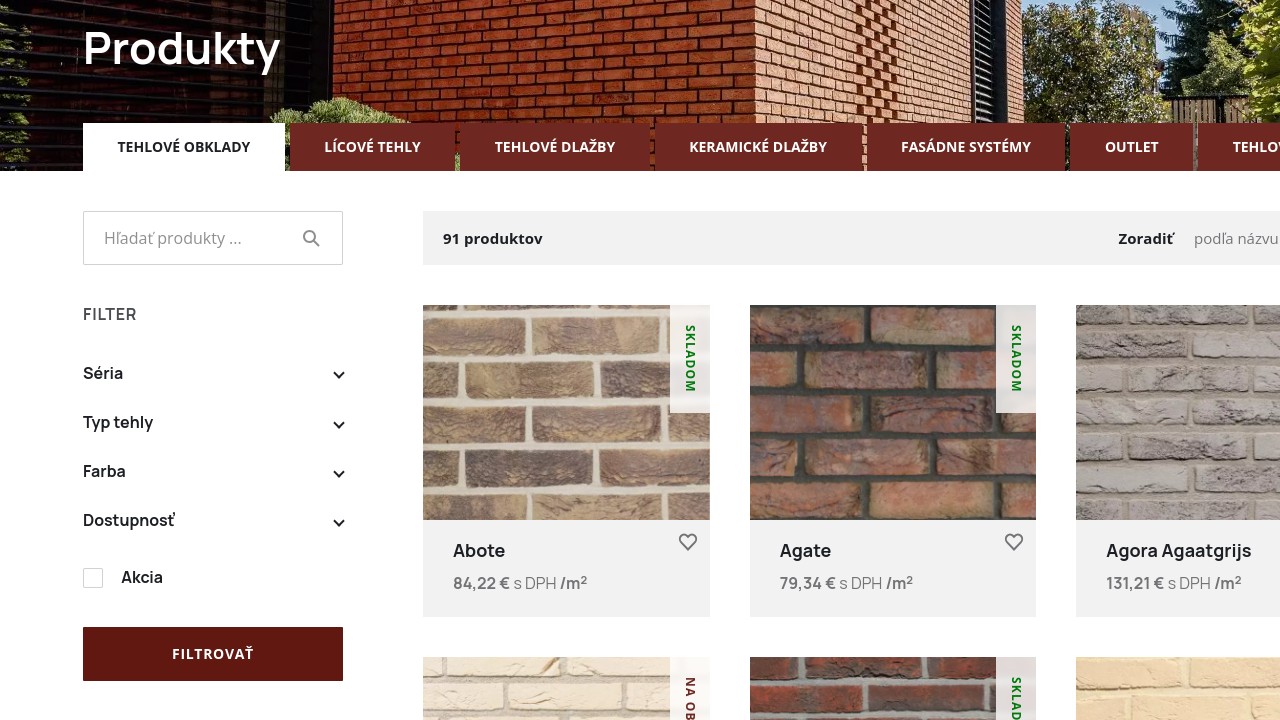Switch to the LÍCOVÉ TEHLY tab

click(x=372, y=147)
